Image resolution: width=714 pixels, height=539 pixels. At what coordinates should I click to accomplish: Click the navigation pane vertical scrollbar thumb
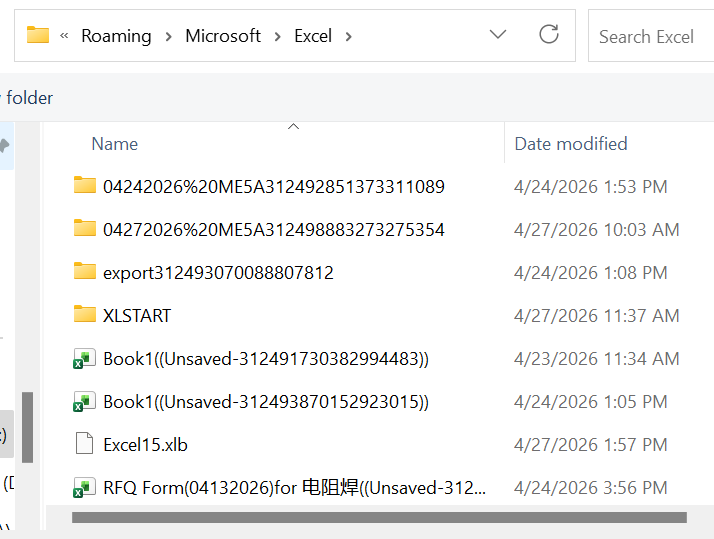[x=27, y=427]
